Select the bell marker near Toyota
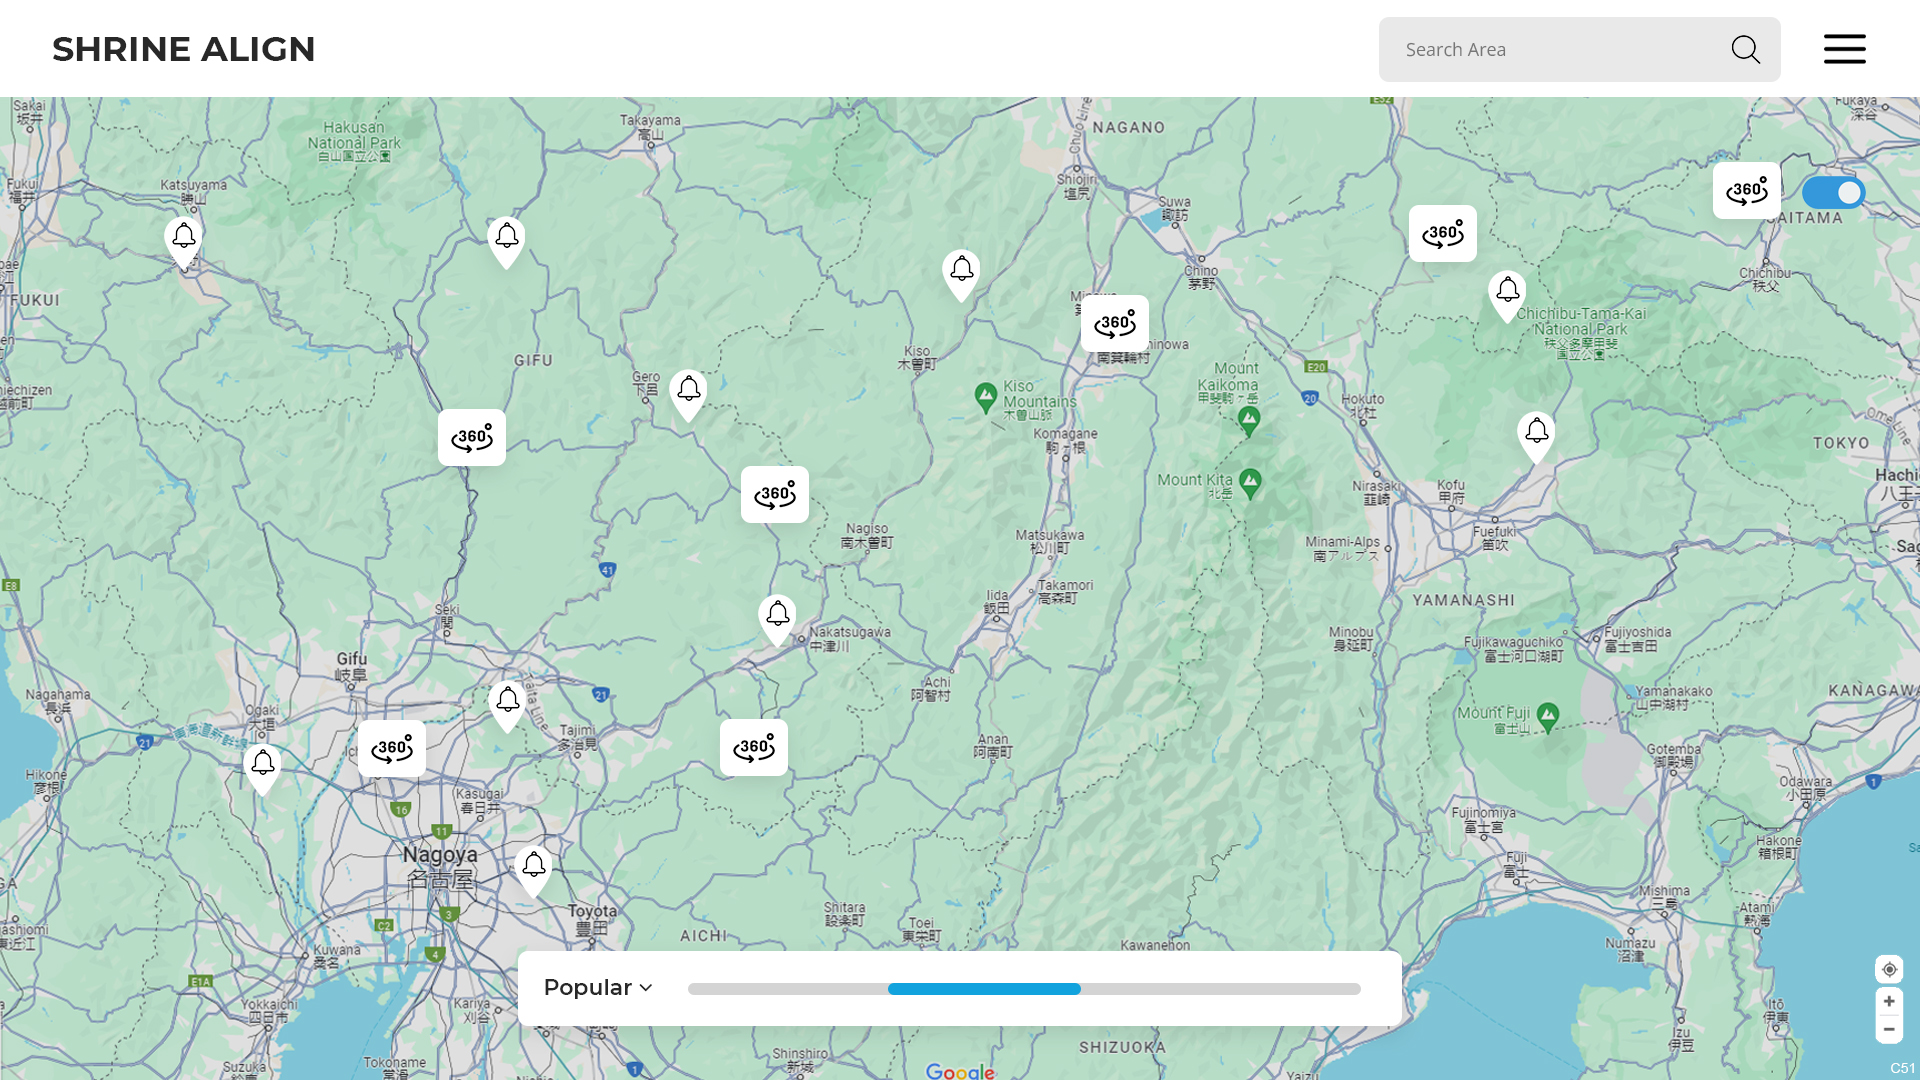1920x1080 pixels. click(x=533, y=866)
